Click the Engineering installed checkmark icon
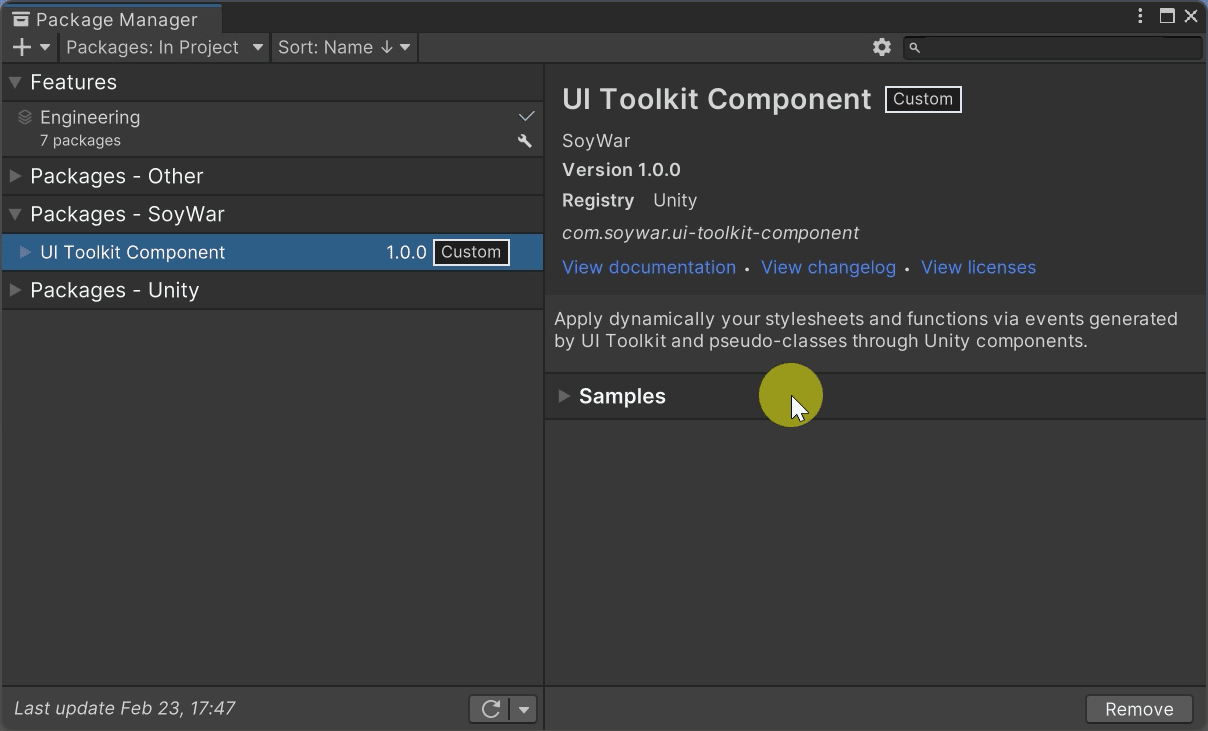The image size is (1208, 731). coord(526,117)
